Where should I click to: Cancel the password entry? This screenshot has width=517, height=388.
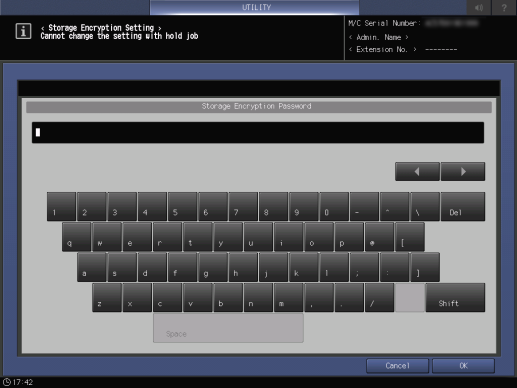click(x=397, y=366)
